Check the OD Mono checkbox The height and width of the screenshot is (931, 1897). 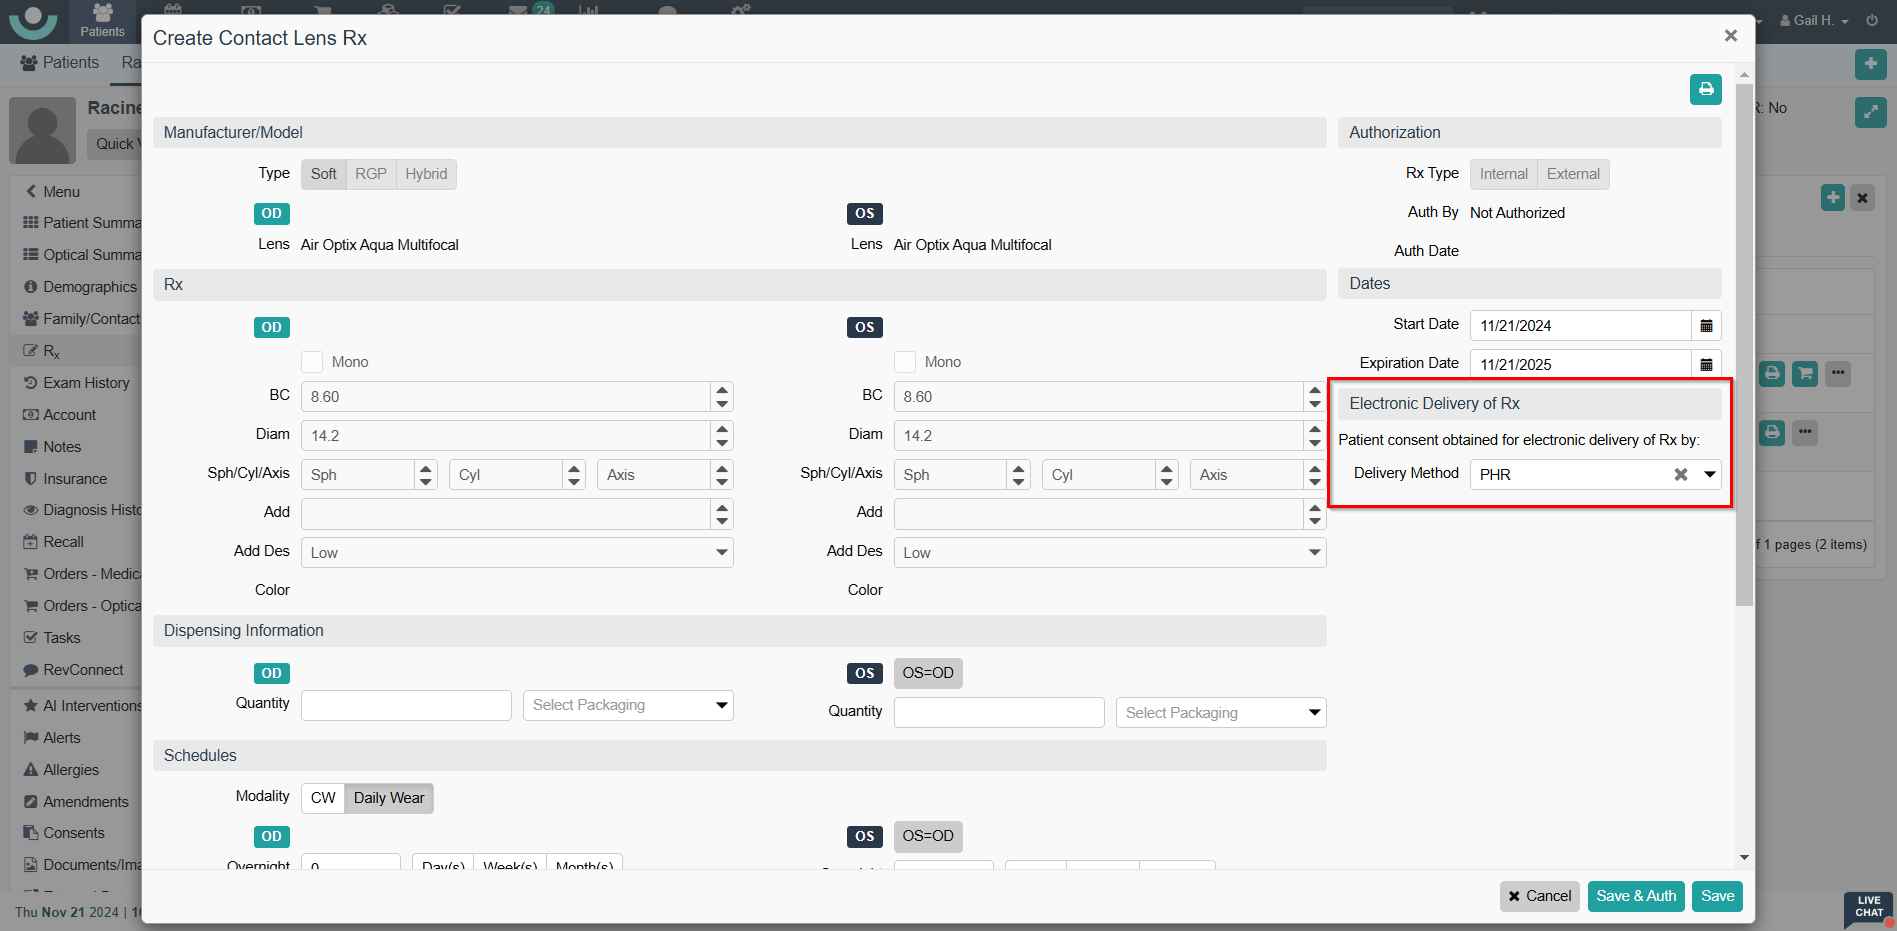(312, 362)
